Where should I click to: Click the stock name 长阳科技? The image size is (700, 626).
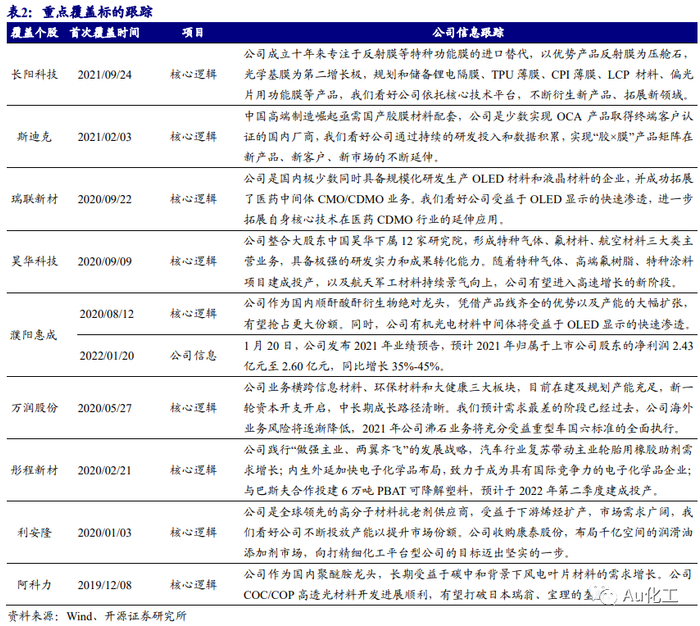pyautogui.click(x=34, y=75)
